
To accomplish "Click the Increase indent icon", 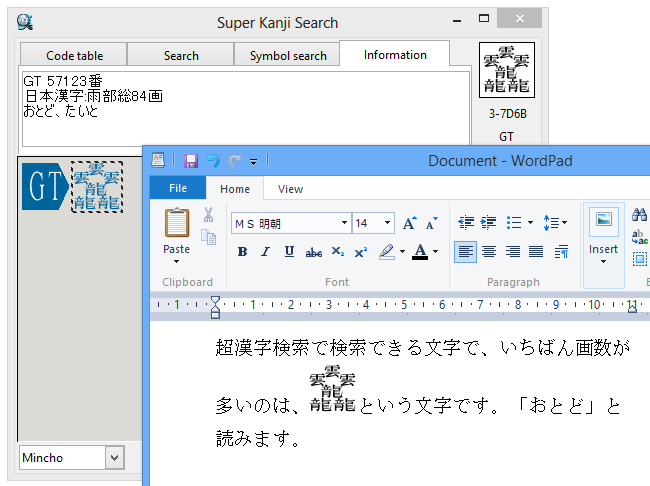I will click(489, 223).
